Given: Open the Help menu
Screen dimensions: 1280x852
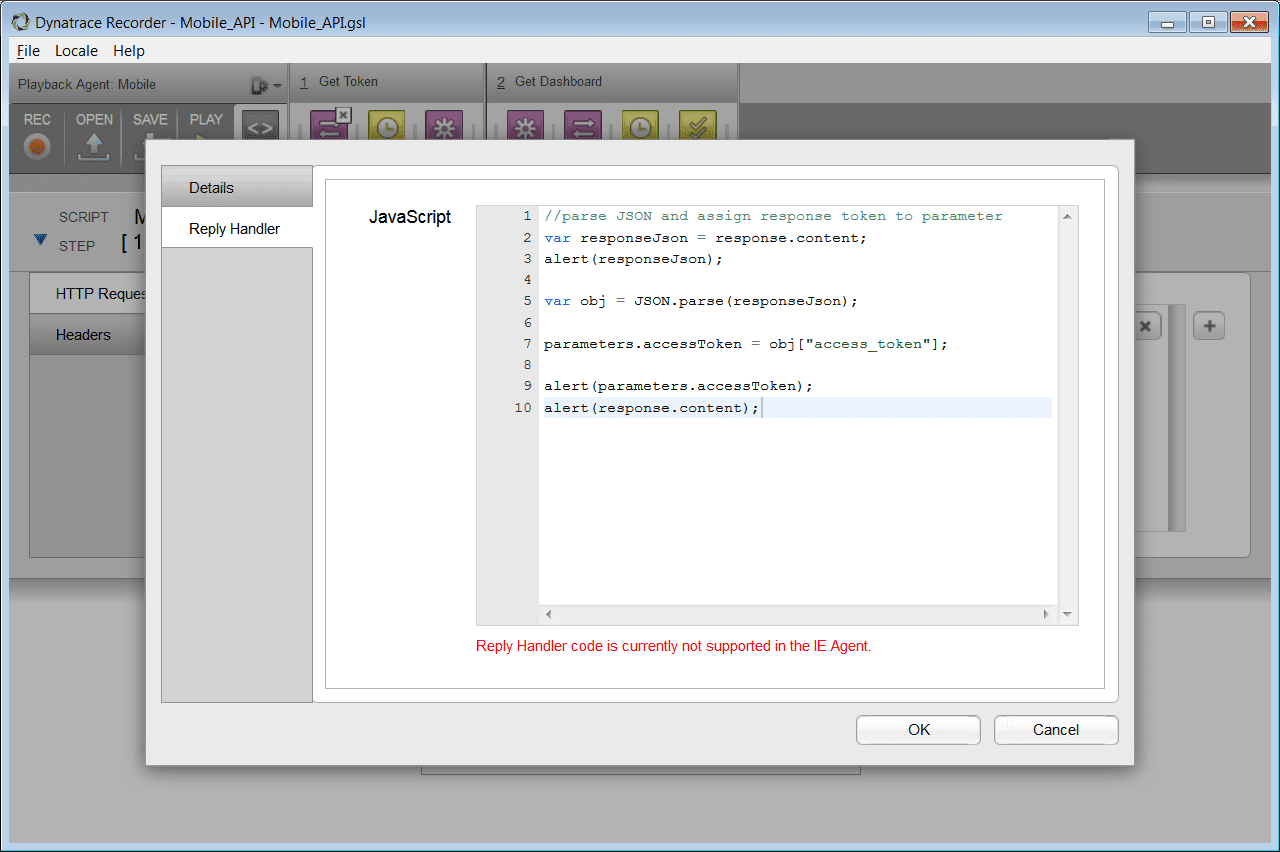Looking at the screenshot, I should click(x=128, y=51).
